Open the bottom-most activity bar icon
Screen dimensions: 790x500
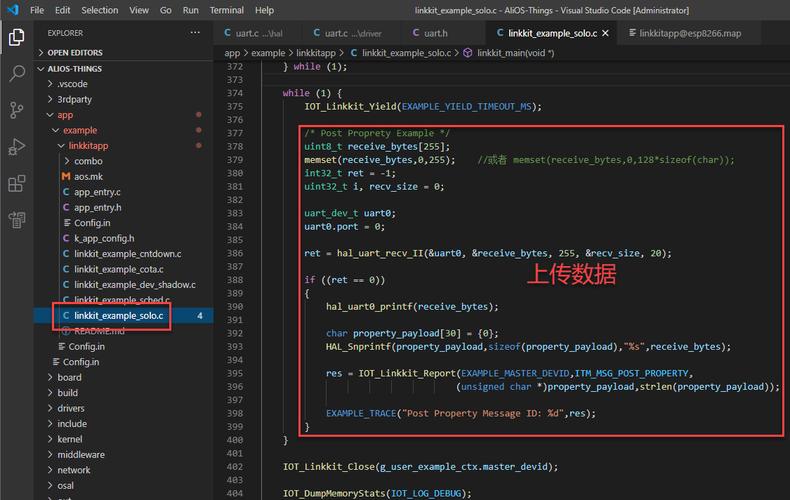tap(17, 220)
